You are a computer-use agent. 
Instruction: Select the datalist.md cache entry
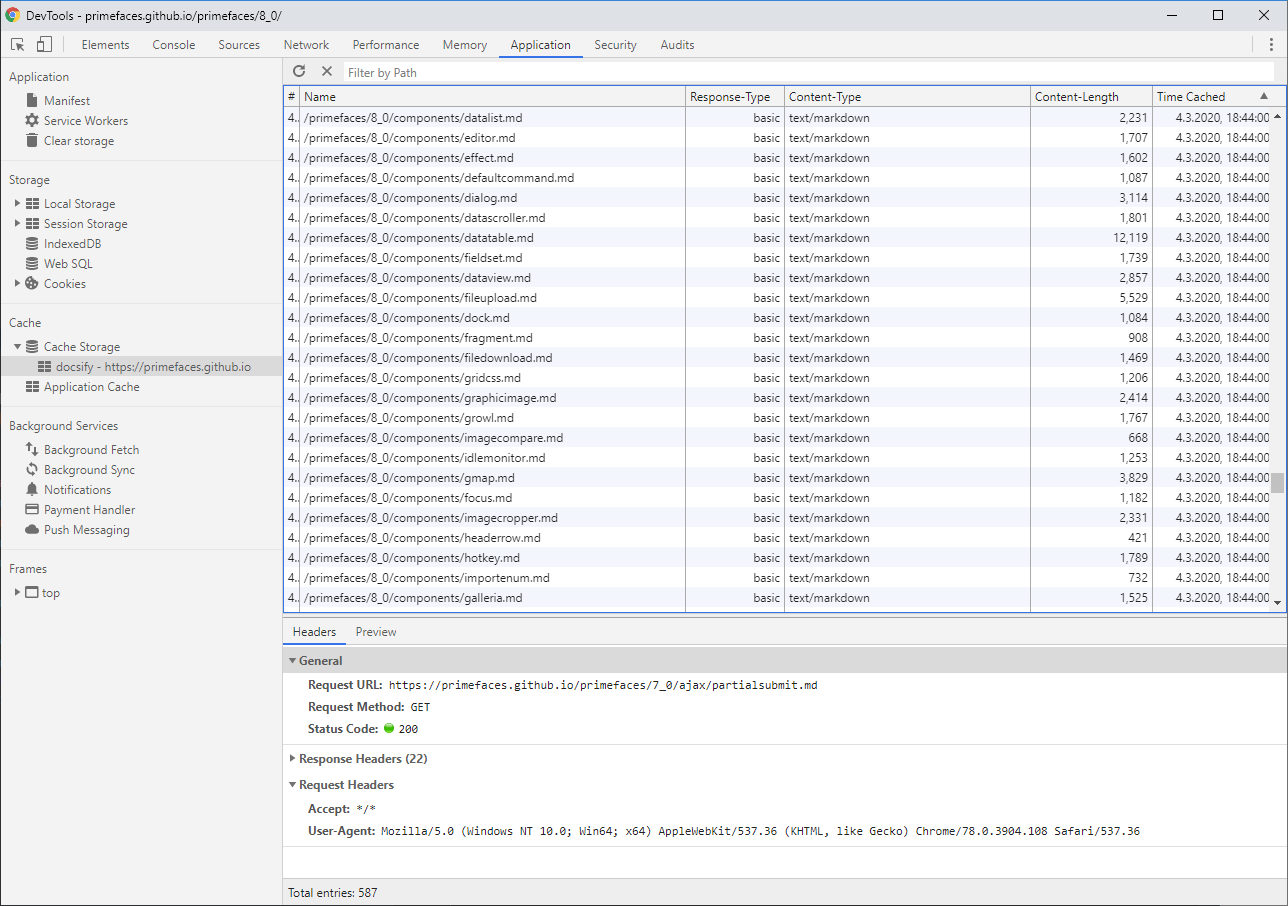(778, 118)
